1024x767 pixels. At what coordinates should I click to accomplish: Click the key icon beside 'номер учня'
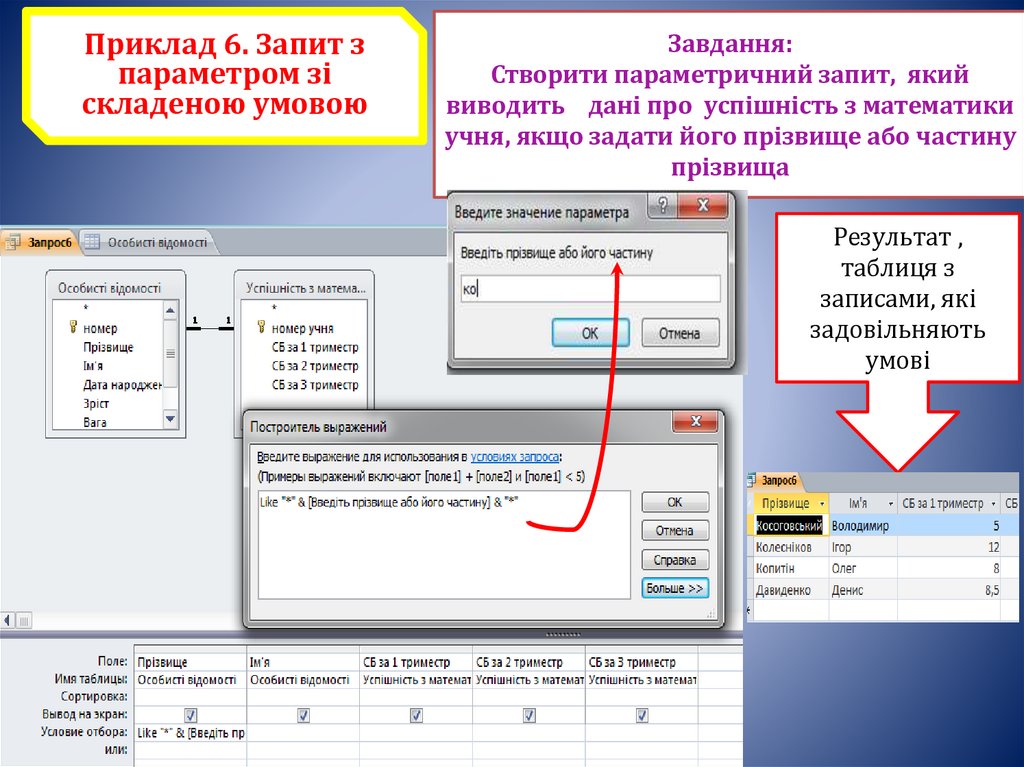coord(262,327)
